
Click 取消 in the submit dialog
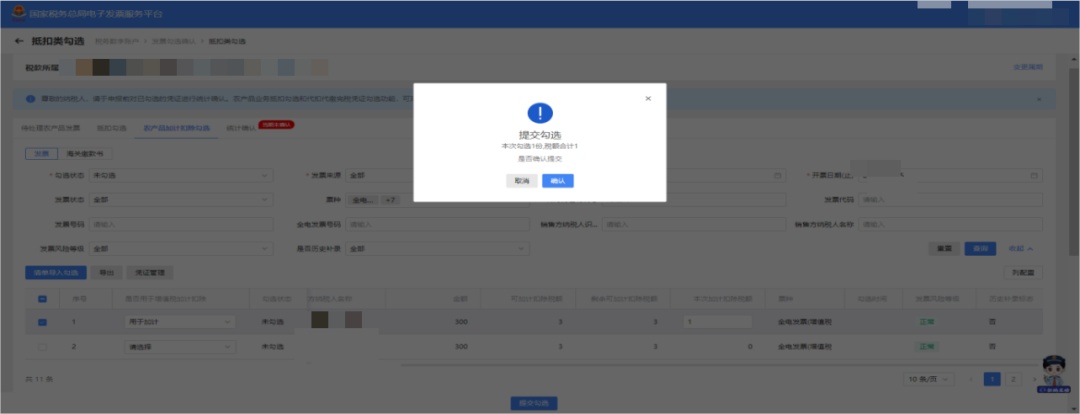point(521,180)
